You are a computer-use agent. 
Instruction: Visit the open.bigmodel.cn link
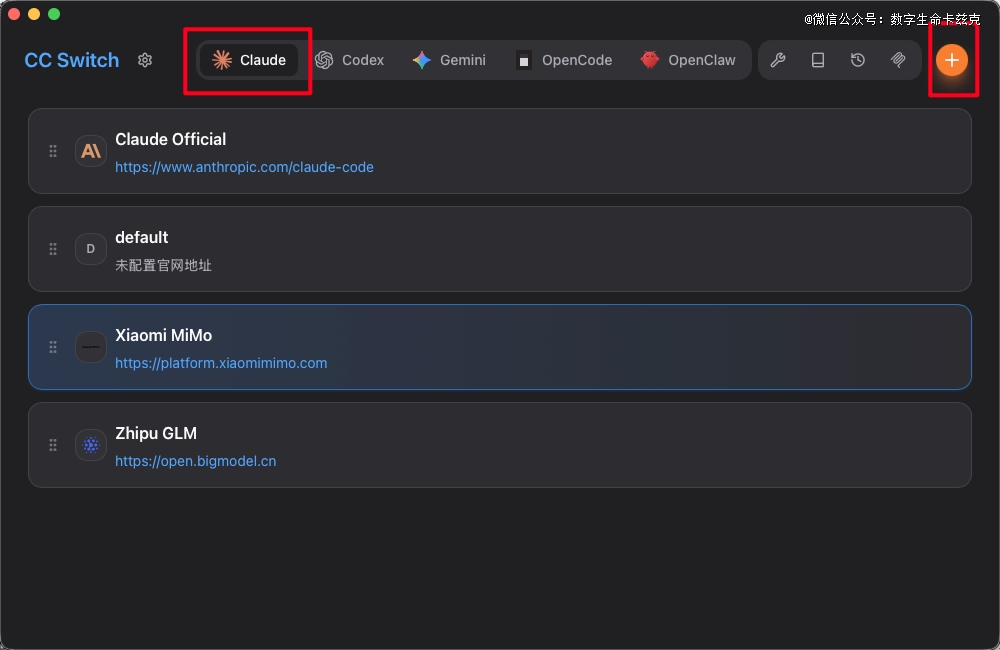196,461
